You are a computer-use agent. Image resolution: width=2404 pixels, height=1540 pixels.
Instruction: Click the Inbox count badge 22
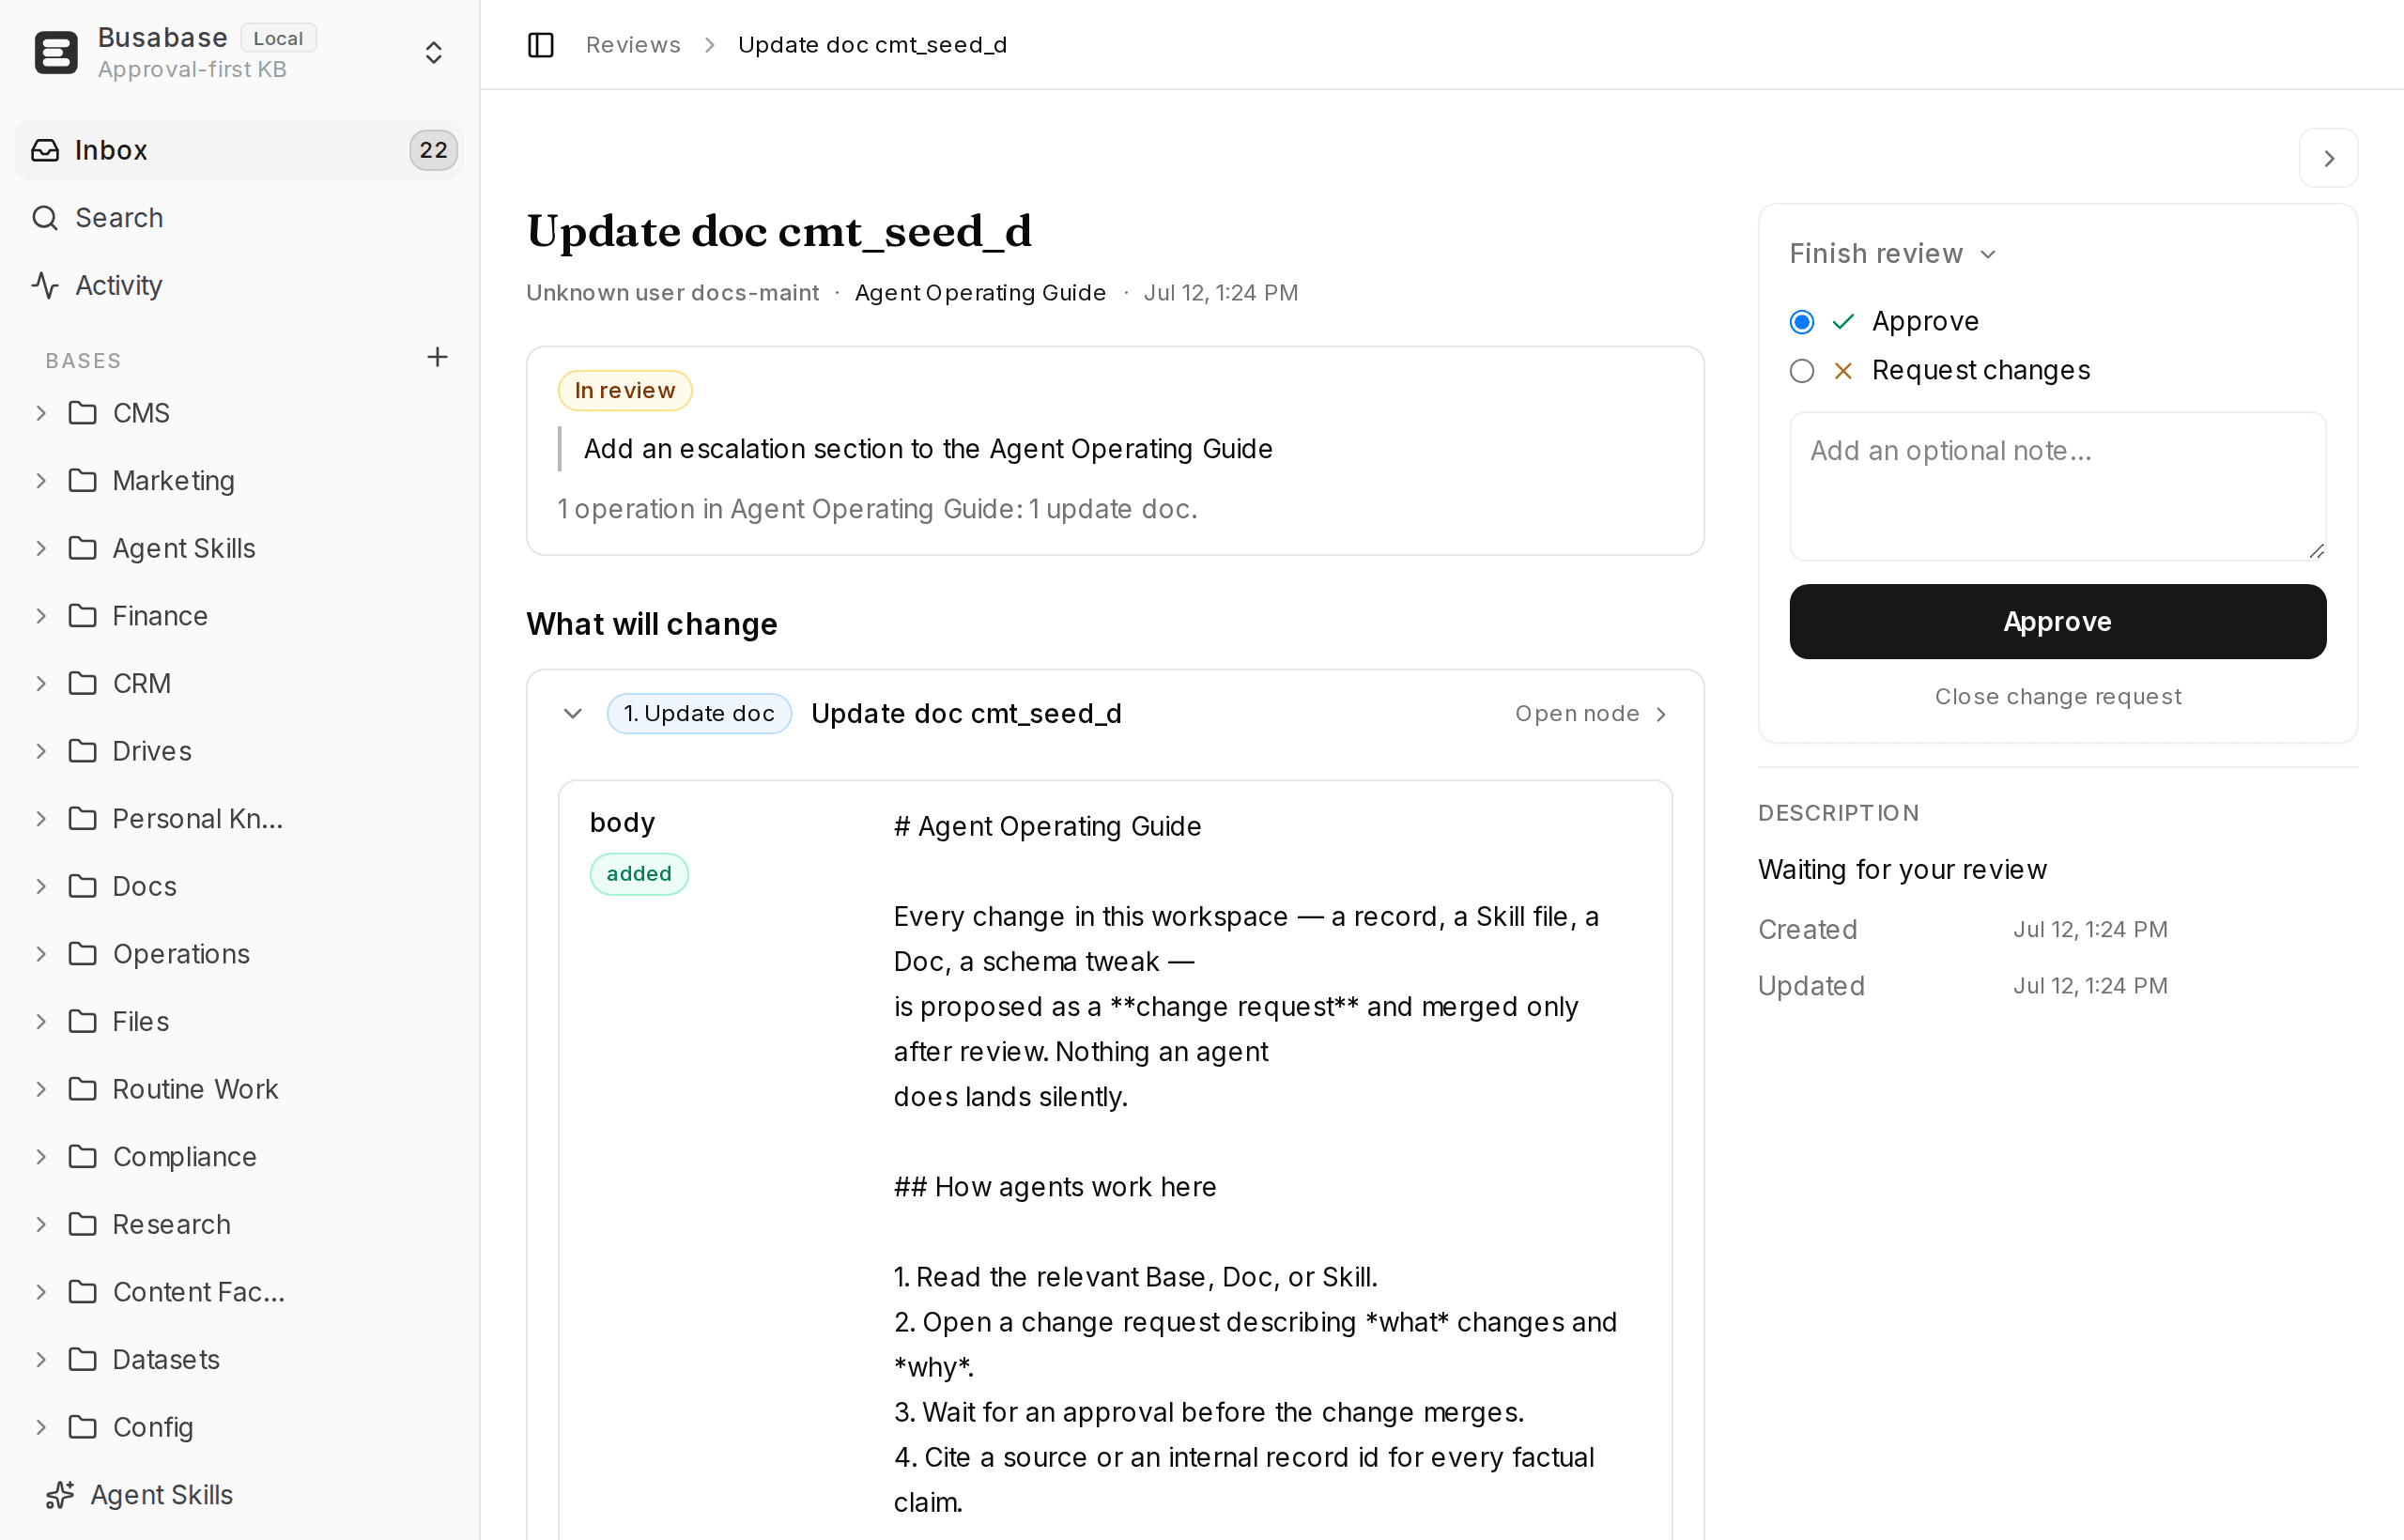[433, 150]
